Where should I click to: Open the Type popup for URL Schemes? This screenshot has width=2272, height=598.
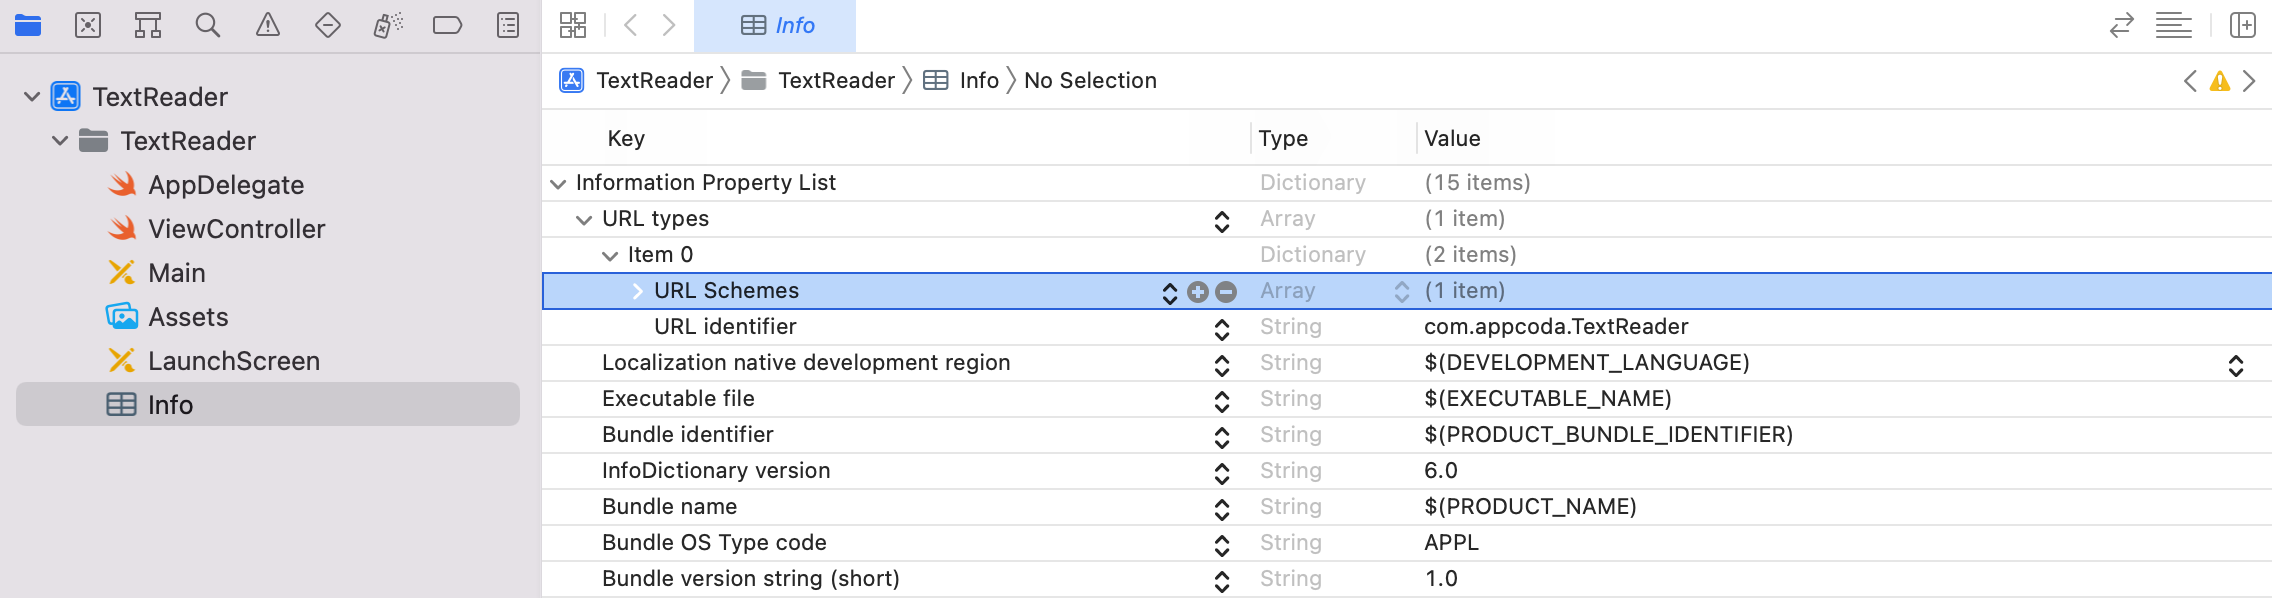(1402, 291)
